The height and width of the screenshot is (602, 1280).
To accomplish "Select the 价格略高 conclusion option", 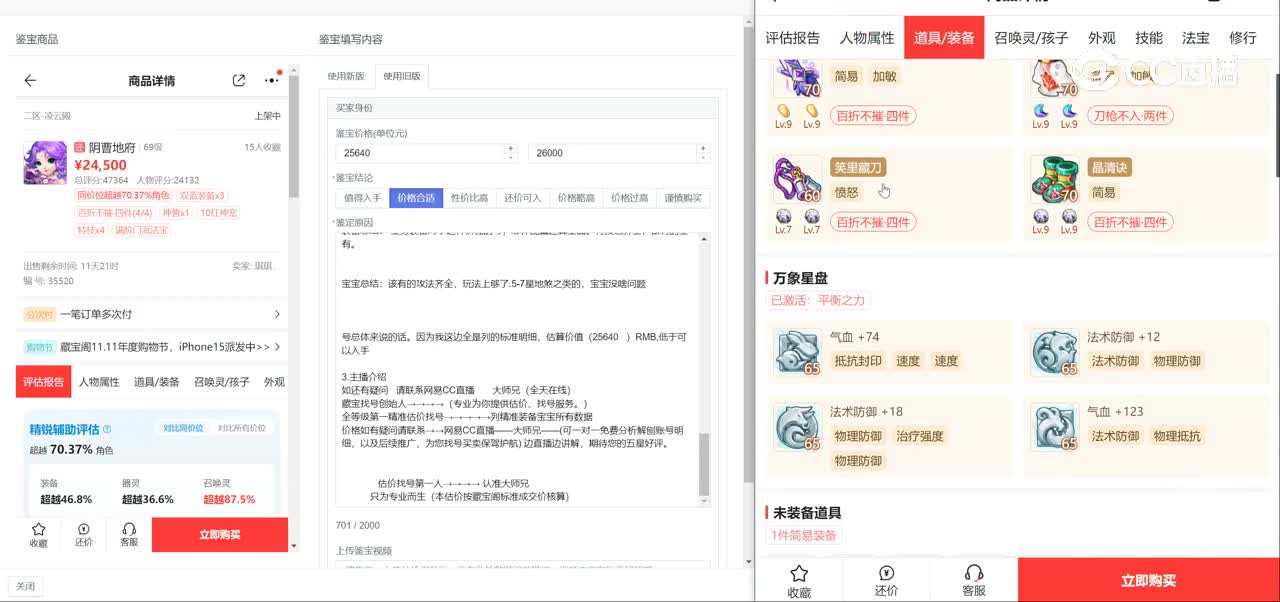I will (x=576, y=198).
